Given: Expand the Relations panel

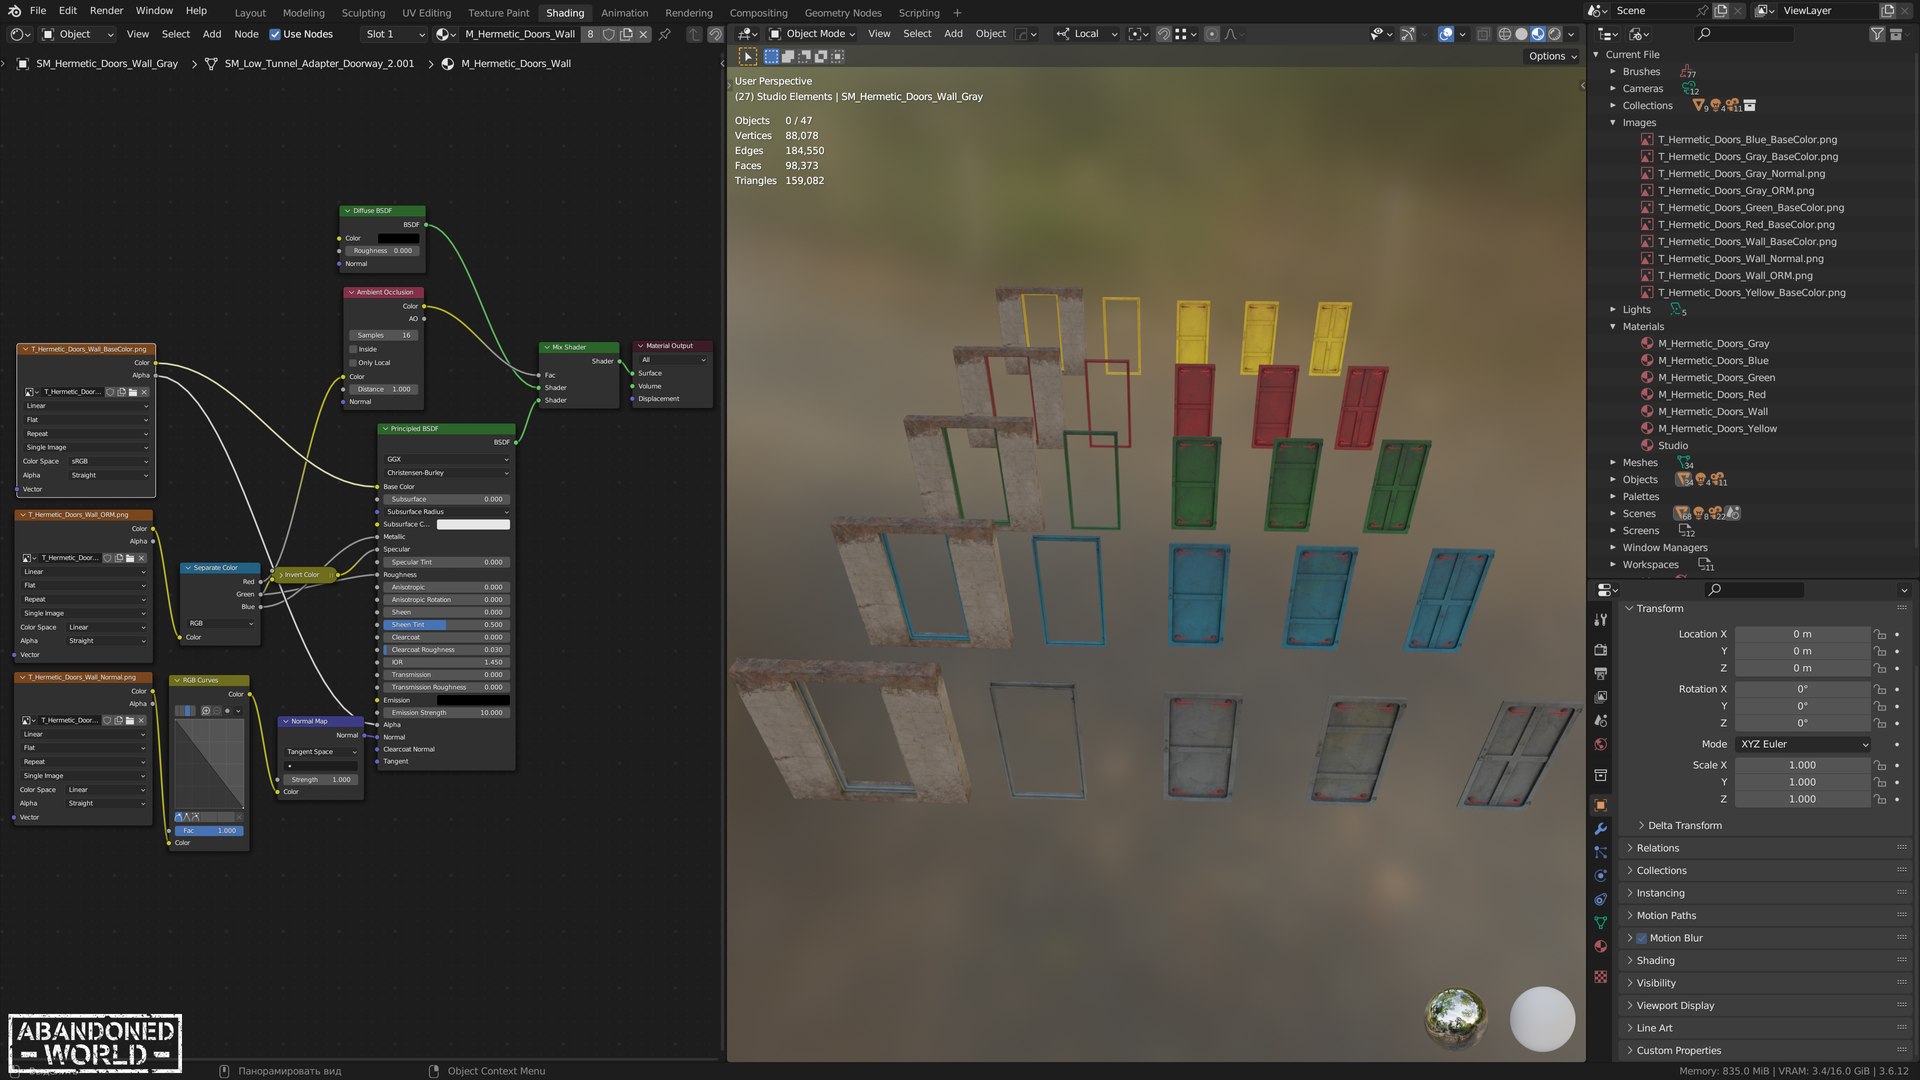Looking at the screenshot, I should coord(1658,848).
